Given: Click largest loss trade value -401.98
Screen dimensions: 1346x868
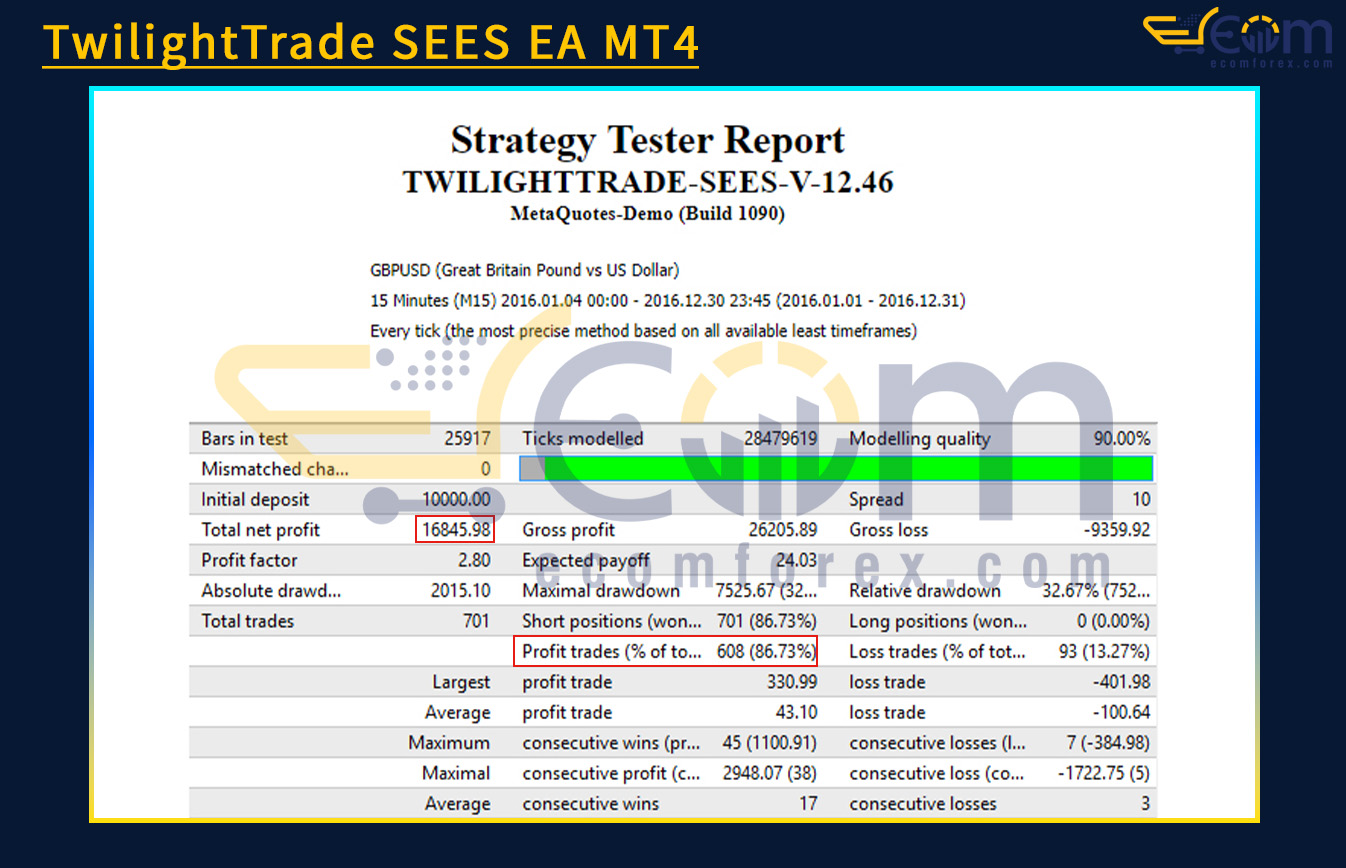Looking at the screenshot, I should [x=1121, y=682].
